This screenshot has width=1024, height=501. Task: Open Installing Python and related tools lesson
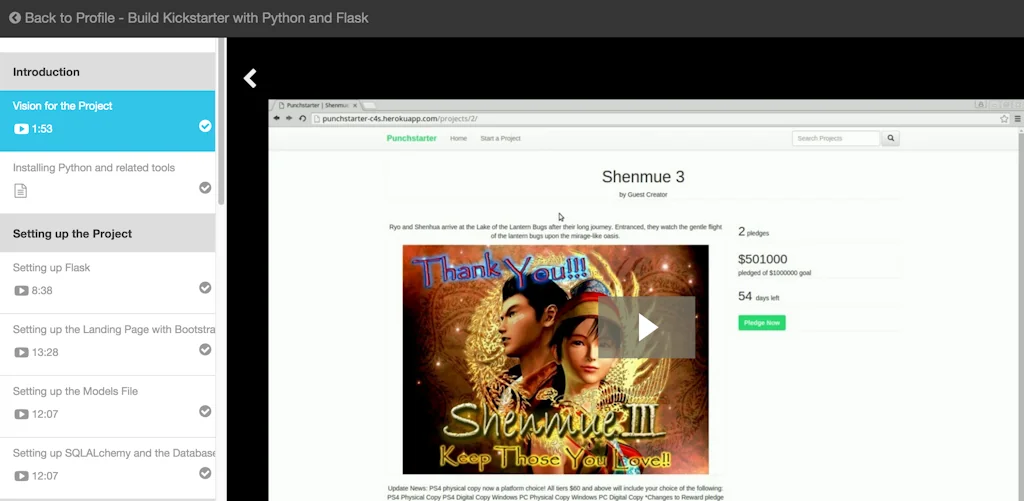pyautogui.click(x=108, y=182)
